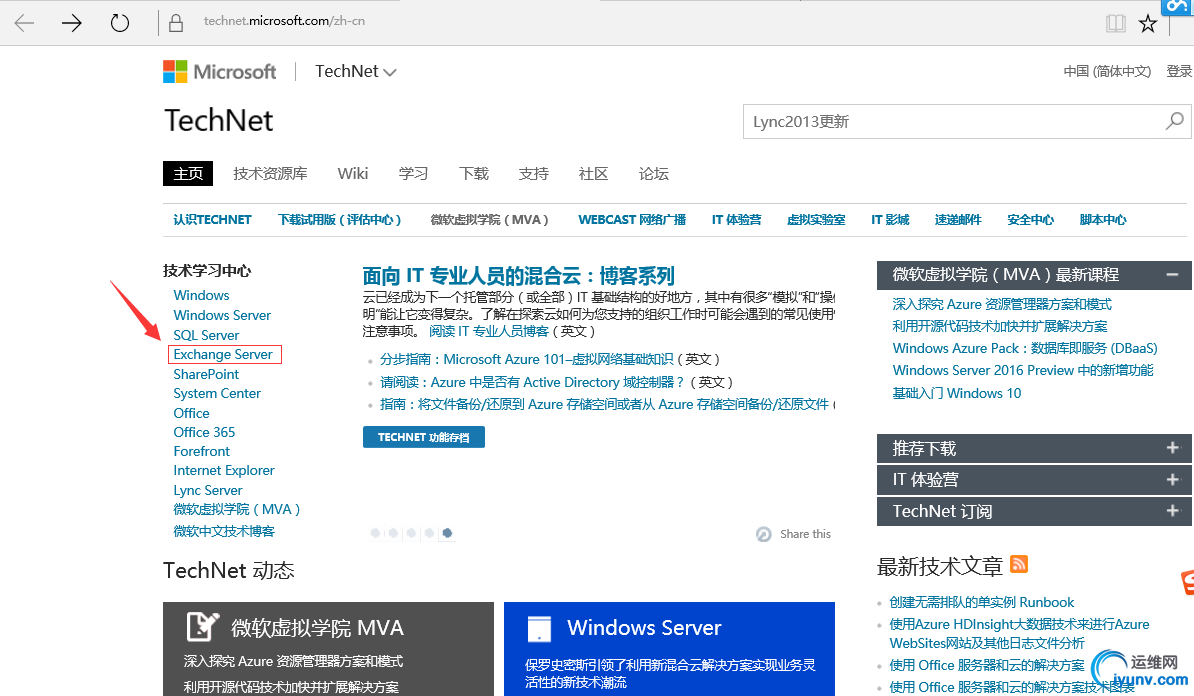Screen dimensions: 1194x696
Task: Open the 社区 tab
Action: (x=593, y=174)
